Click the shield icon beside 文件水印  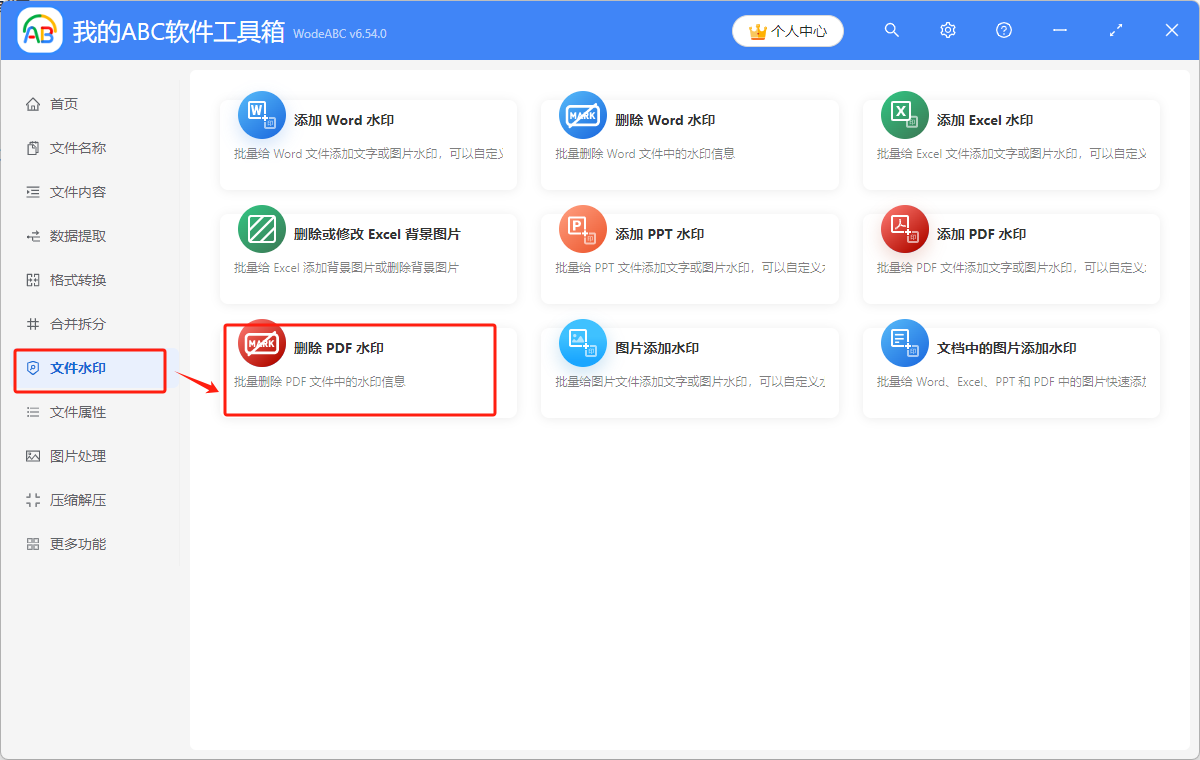click(x=33, y=368)
